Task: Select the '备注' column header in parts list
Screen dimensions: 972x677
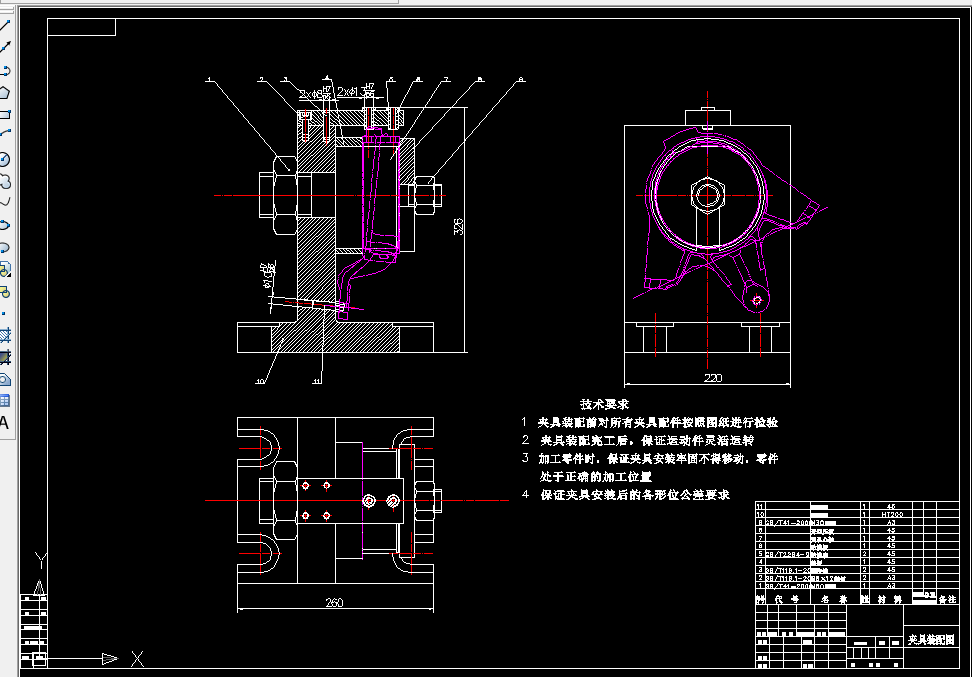Action: click(x=947, y=600)
